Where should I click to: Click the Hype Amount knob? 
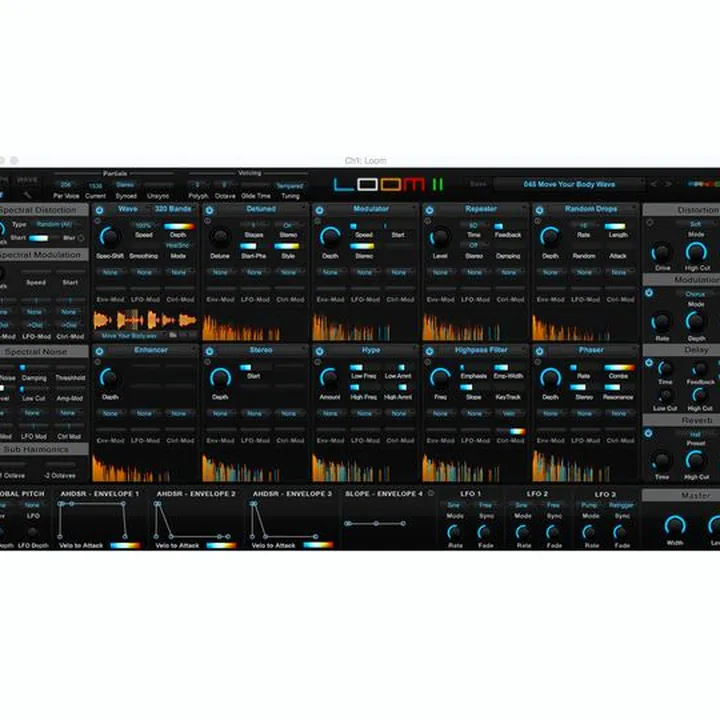[330, 377]
